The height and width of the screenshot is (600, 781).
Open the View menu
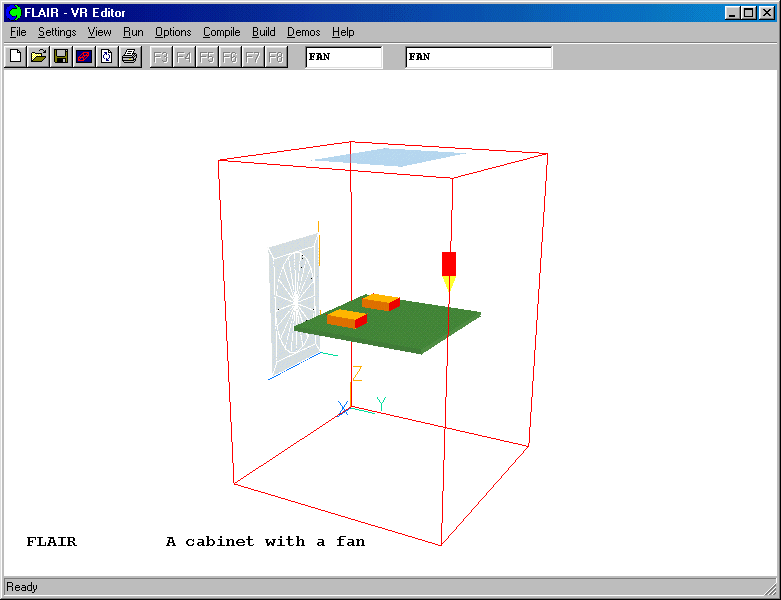99,32
